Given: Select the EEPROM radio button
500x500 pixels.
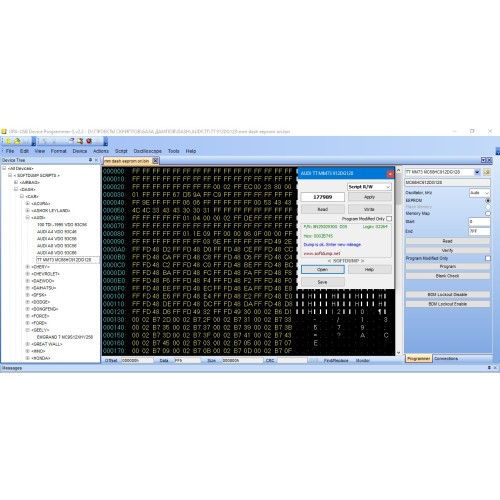Looking at the screenshot, I should point(488,201).
